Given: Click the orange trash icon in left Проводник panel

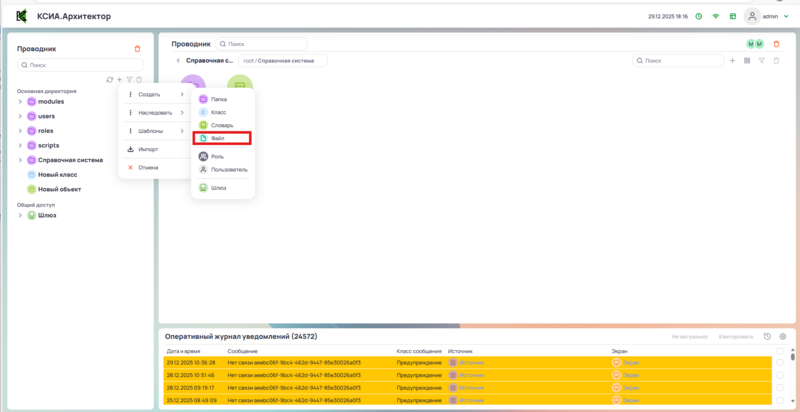Looking at the screenshot, I should click(138, 48).
